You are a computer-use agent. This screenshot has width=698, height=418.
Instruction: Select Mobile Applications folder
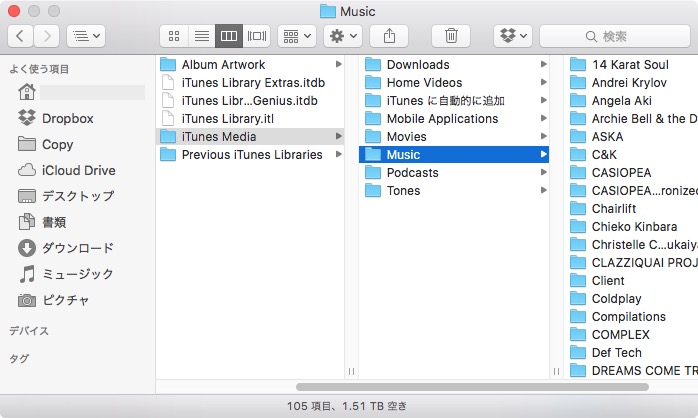[x=454, y=119]
